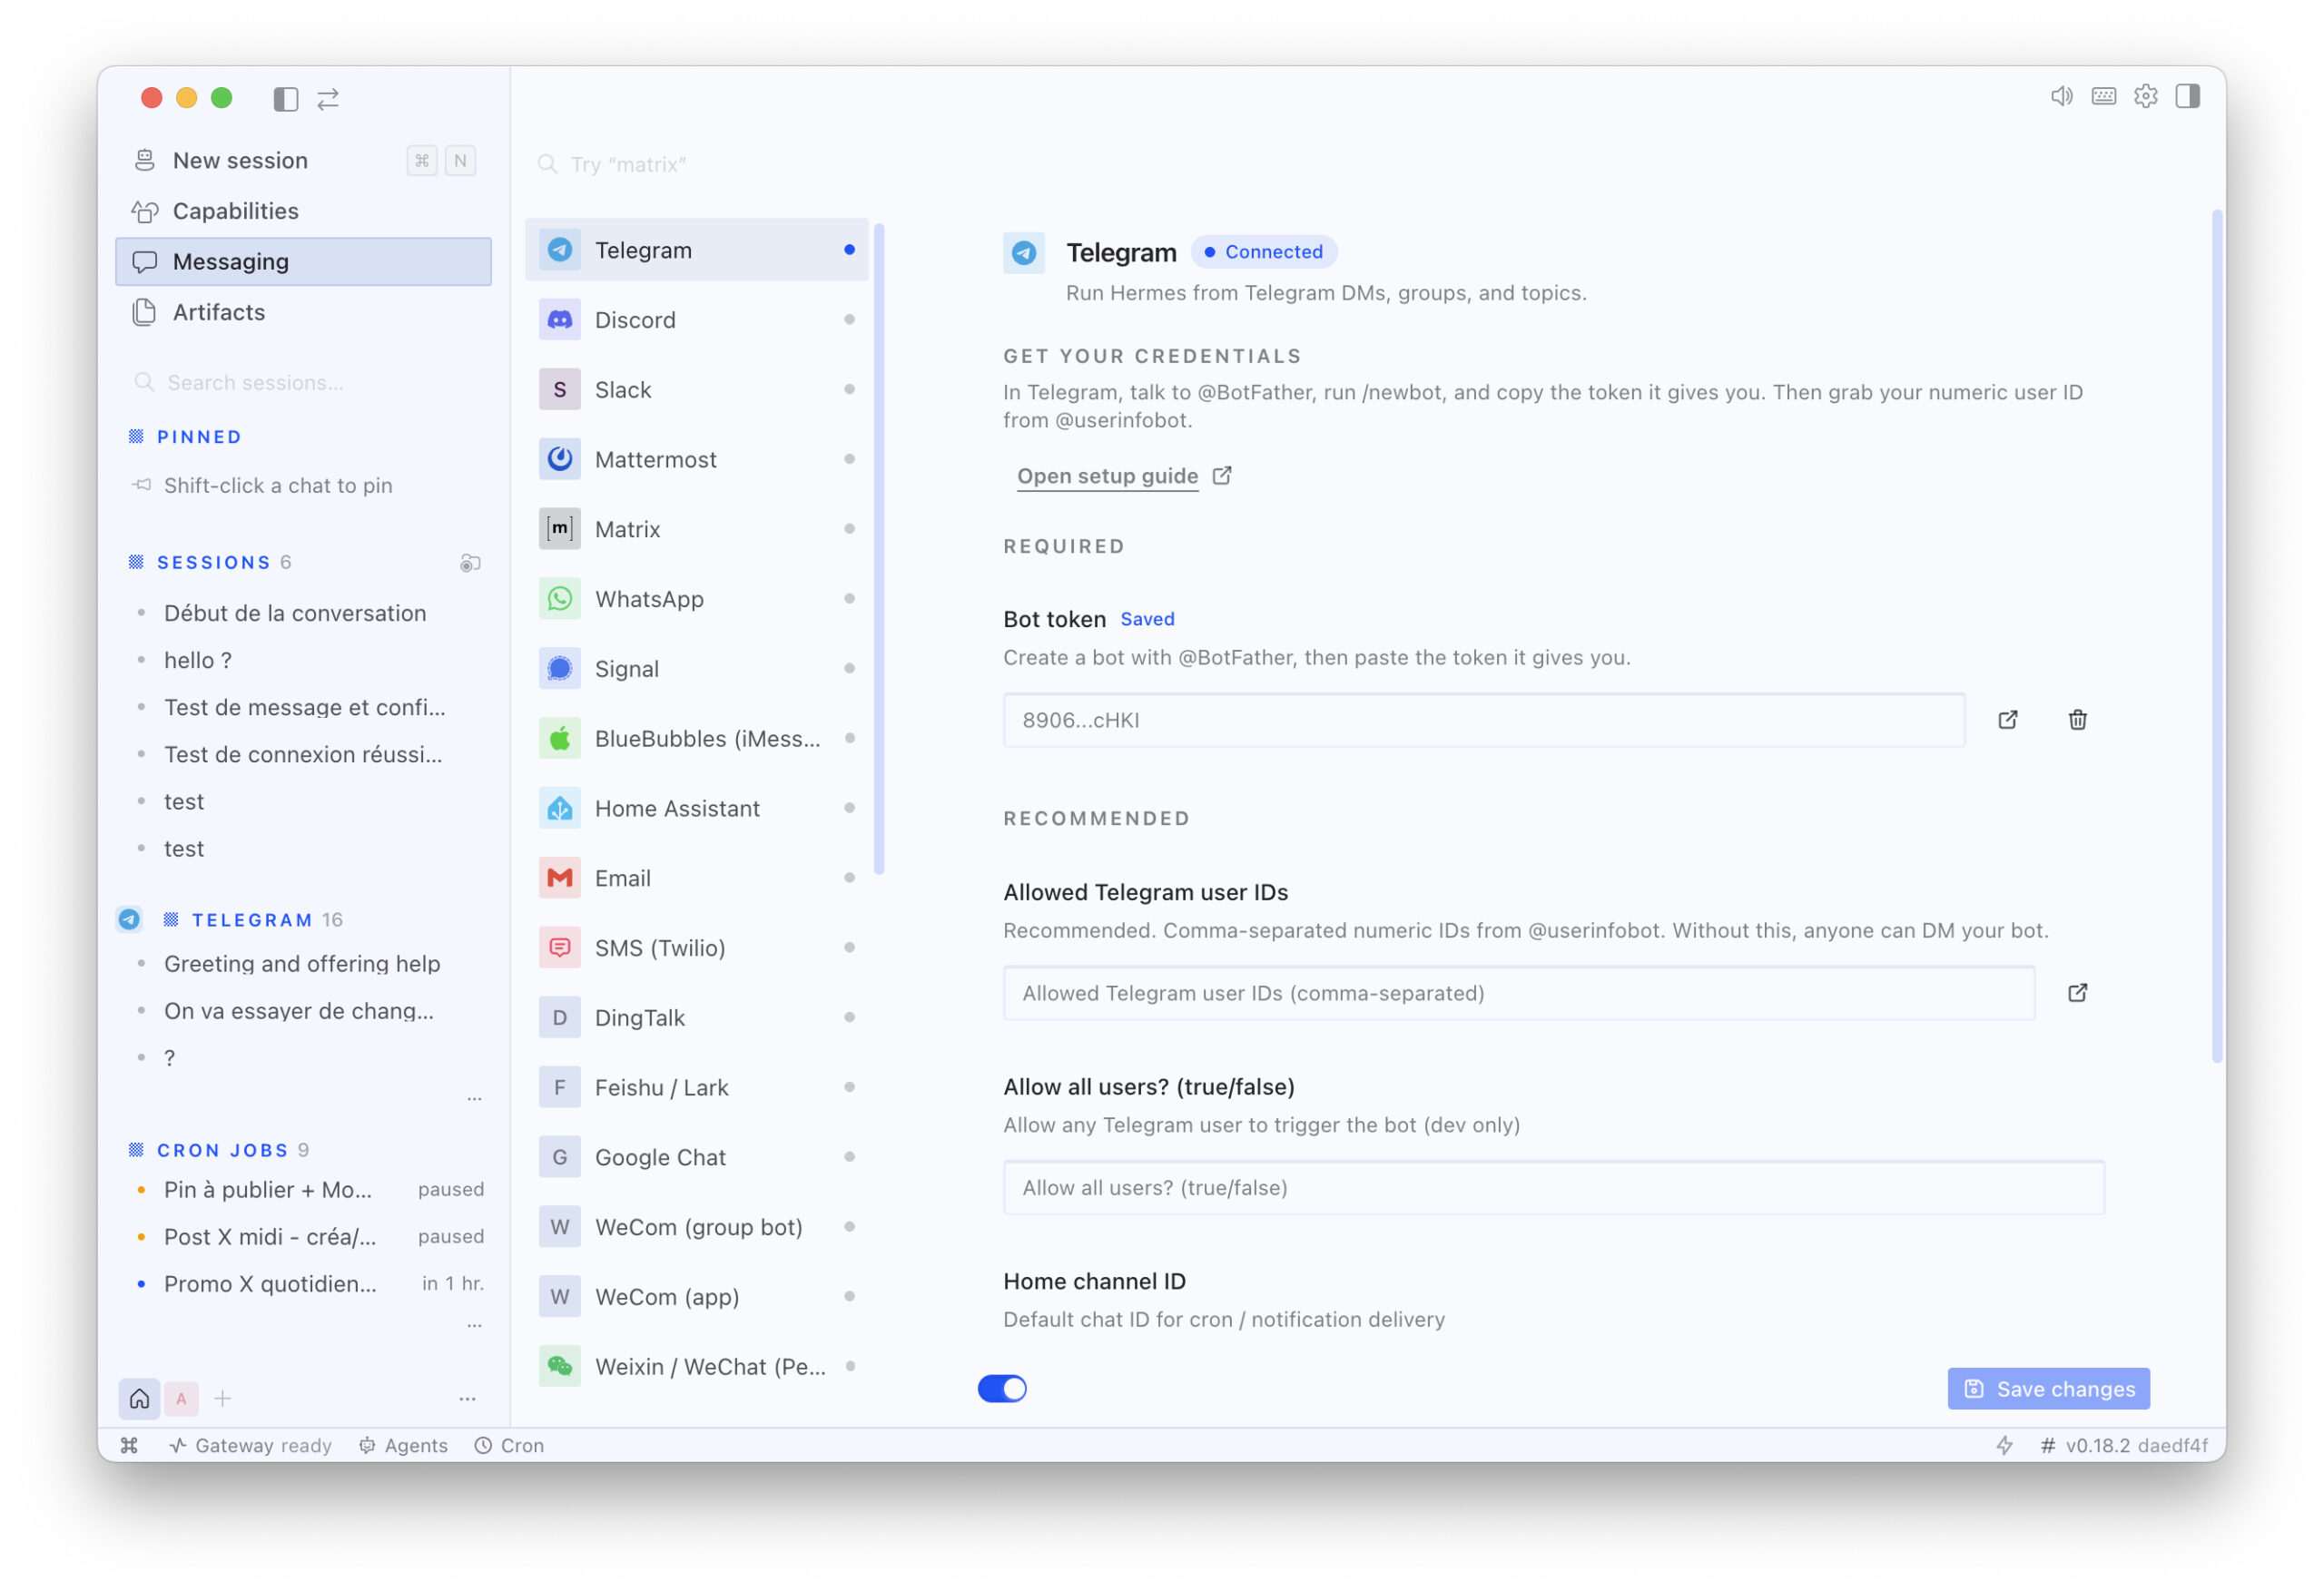Viewport: 2324px width, 1591px height.
Task: Click the speaker volume icon
Action: pyautogui.click(x=2062, y=96)
